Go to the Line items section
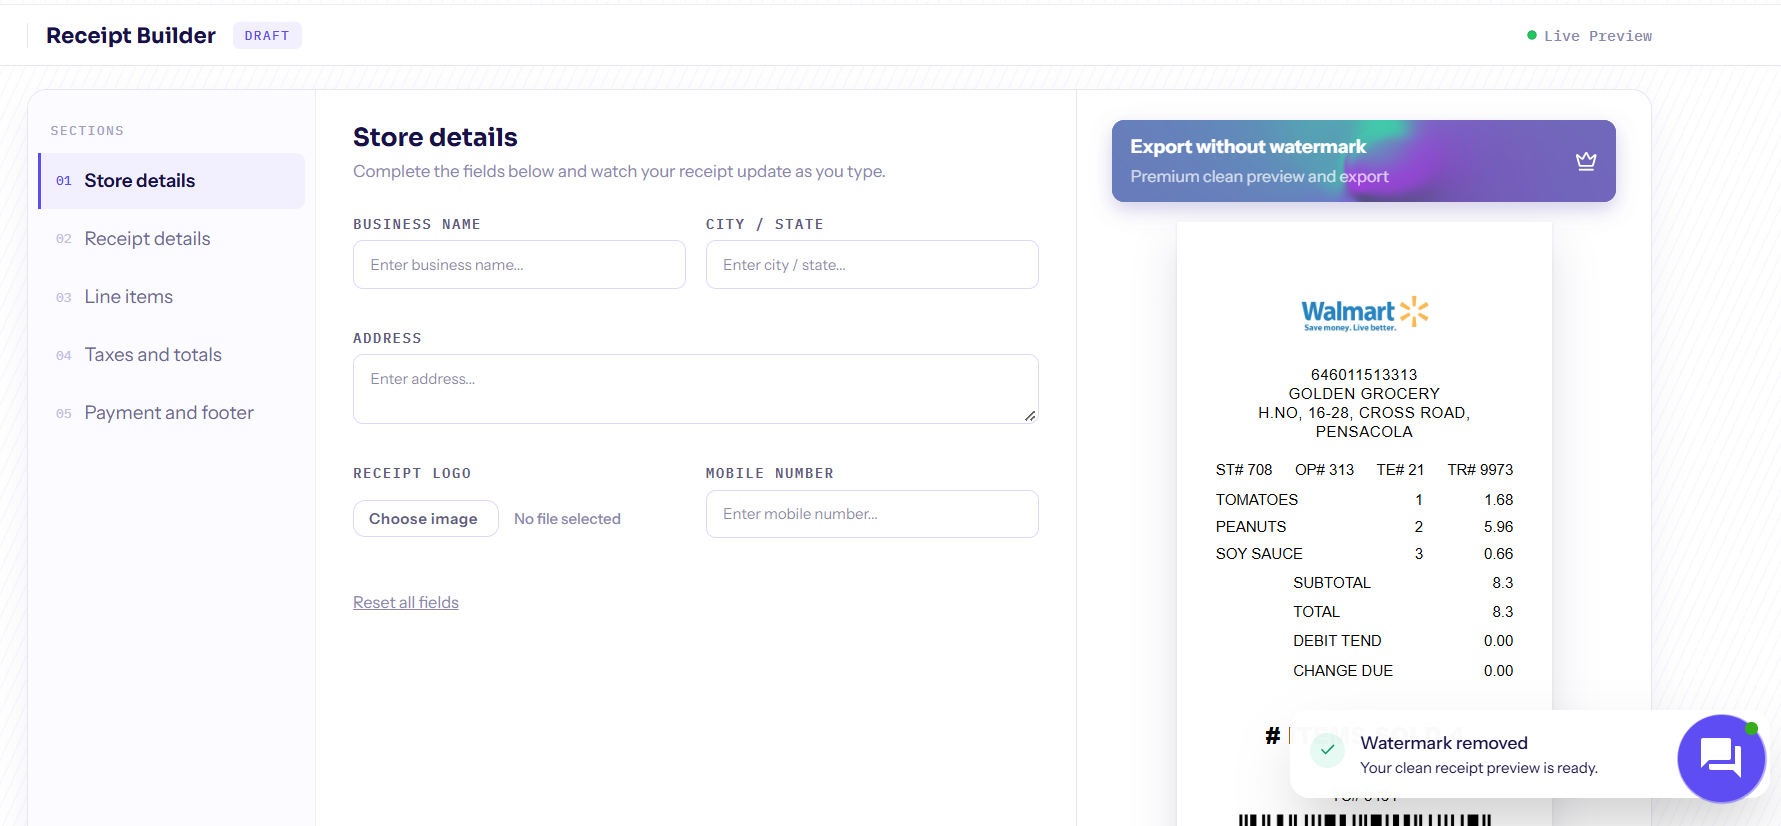The height and width of the screenshot is (826, 1781). 172,297
